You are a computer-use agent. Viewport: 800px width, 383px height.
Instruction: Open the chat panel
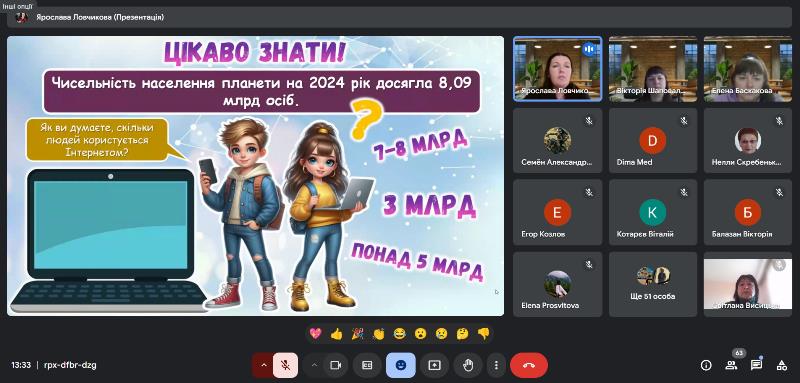click(756, 365)
